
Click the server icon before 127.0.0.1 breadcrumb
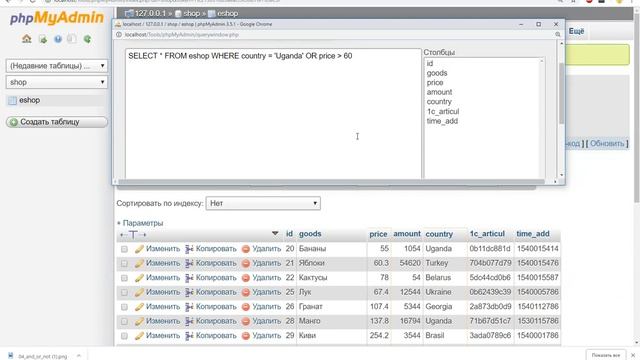[129, 13]
